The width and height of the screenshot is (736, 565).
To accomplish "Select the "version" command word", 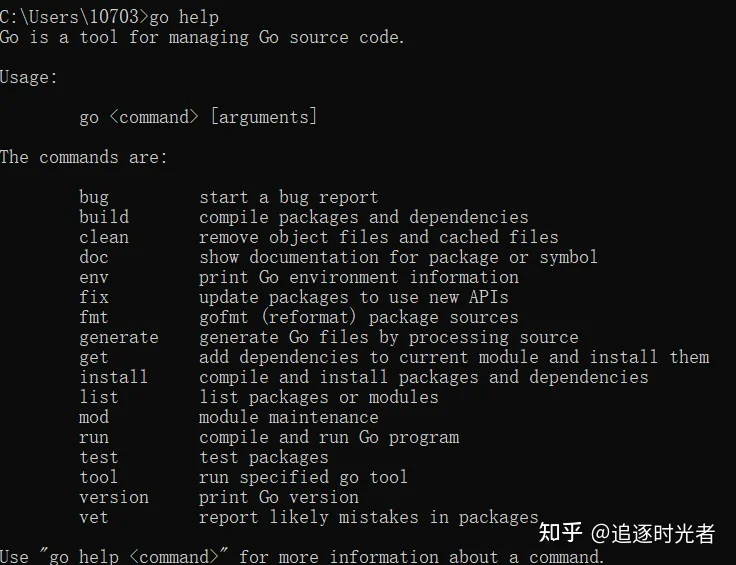I will 114,497.
